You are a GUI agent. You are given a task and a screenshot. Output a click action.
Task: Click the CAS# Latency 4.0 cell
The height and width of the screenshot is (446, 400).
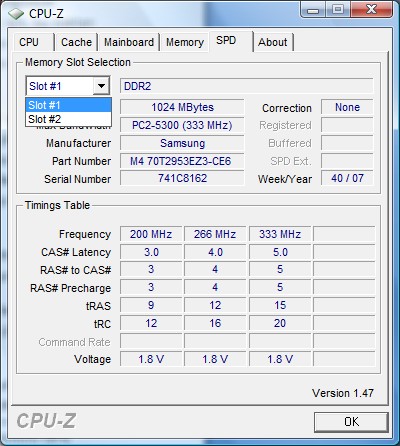point(215,252)
